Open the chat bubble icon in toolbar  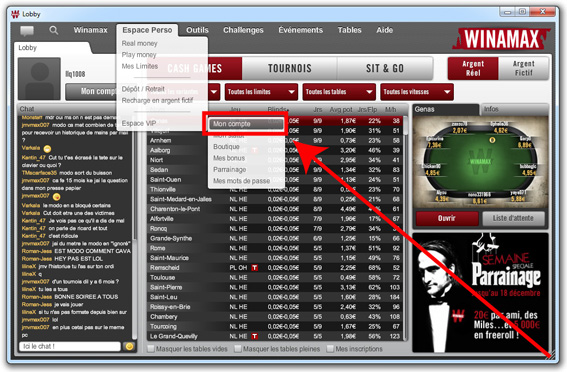tap(27, 31)
